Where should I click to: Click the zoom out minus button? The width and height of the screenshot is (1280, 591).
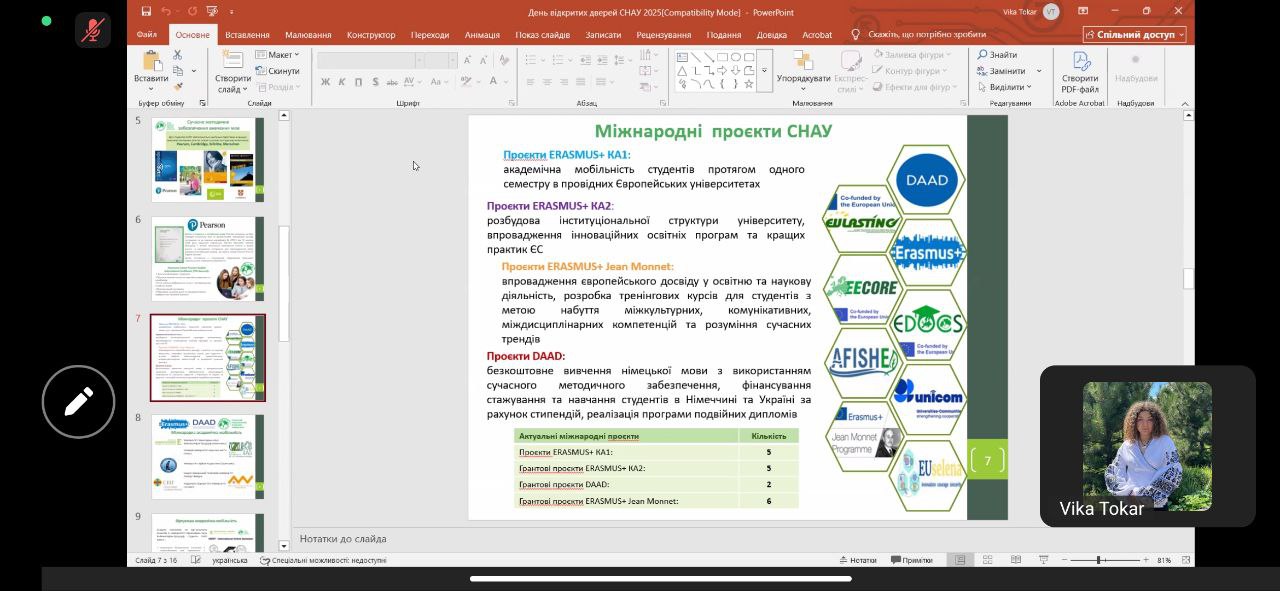[1064, 560]
